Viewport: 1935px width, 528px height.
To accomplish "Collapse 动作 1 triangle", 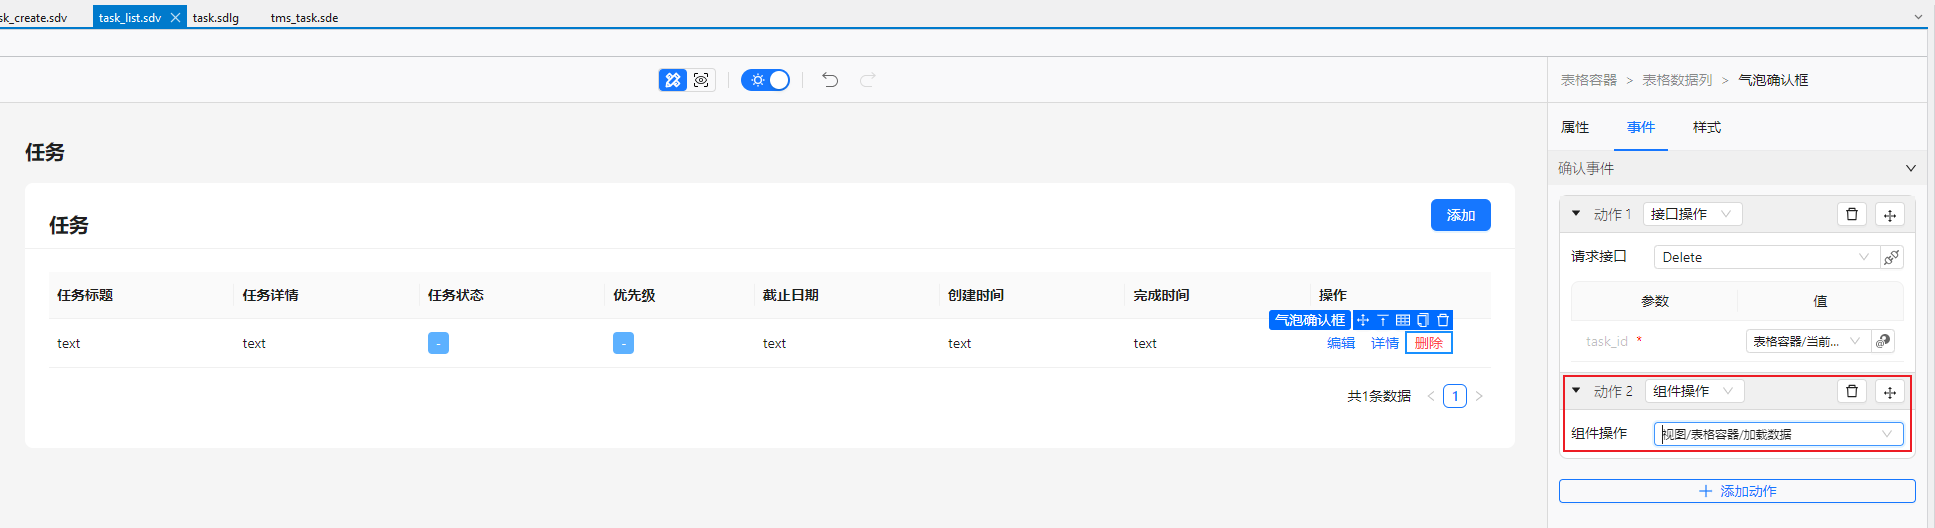I will click(x=1576, y=213).
